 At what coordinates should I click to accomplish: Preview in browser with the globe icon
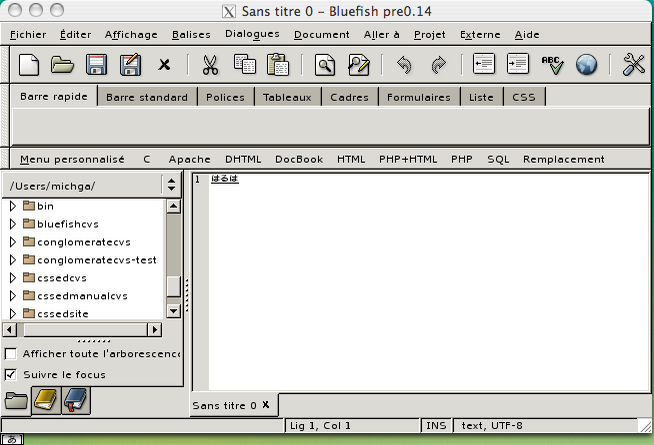tap(586, 65)
